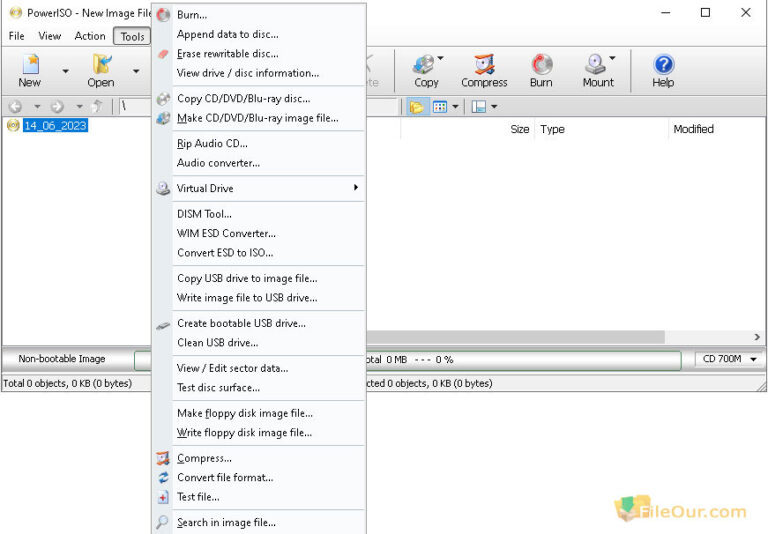768x534 pixels.
Task: Open the File menu
Action: (x=16, y=36)
